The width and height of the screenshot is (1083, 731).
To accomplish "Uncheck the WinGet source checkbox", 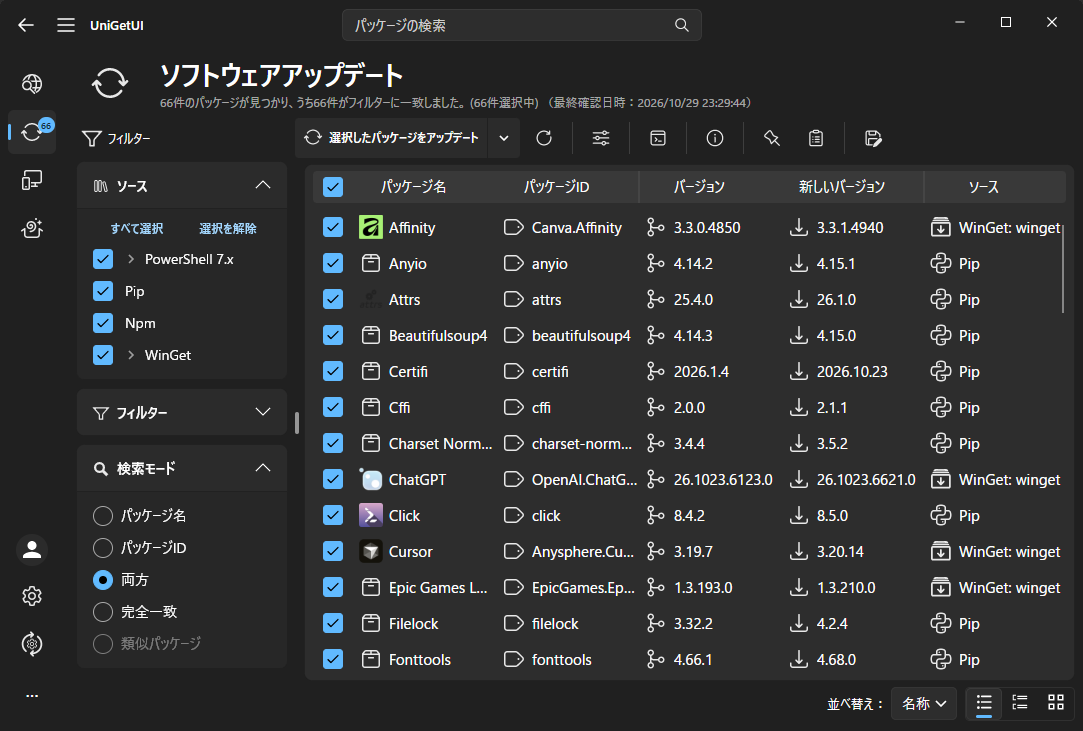I will [103, 355].
